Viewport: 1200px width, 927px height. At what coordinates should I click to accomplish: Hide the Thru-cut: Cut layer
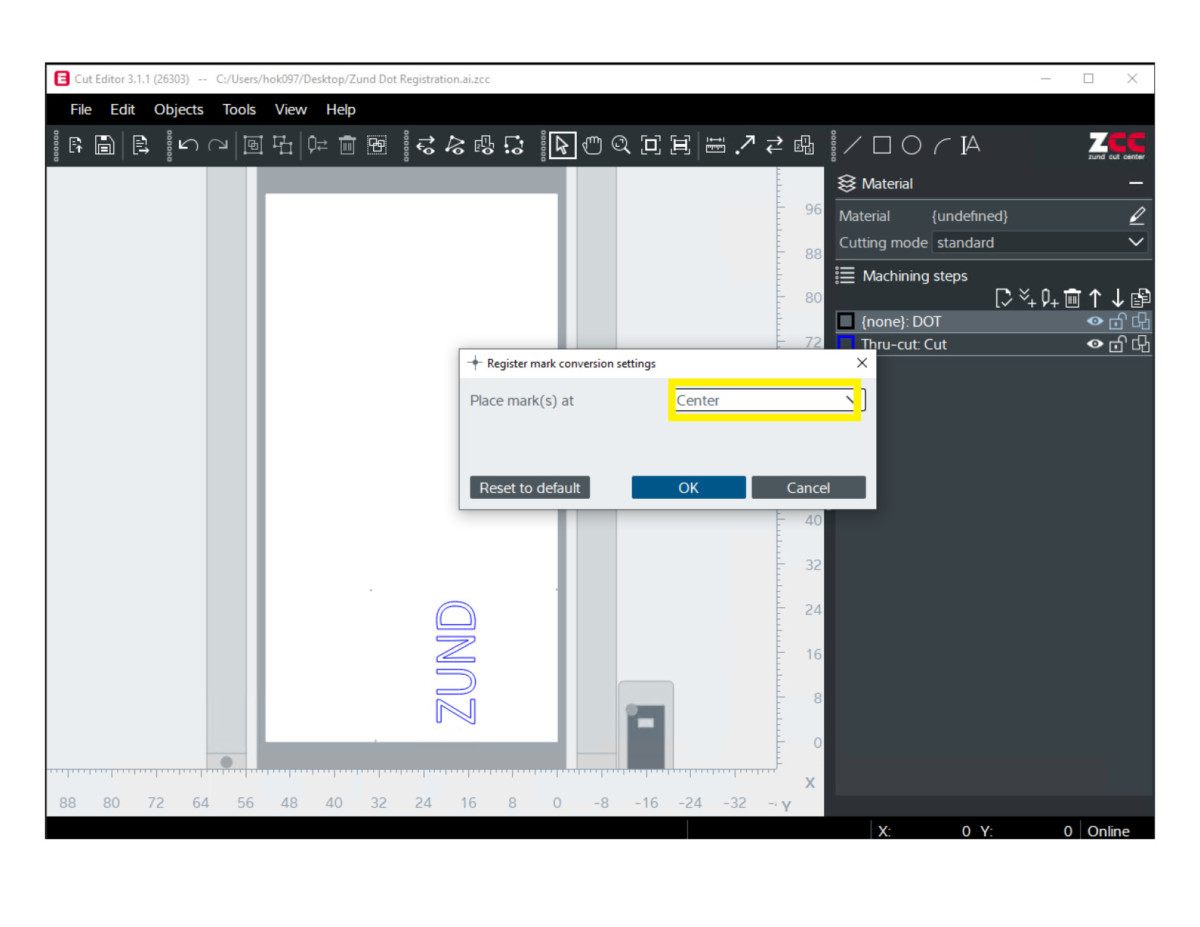coord(1096,344)
